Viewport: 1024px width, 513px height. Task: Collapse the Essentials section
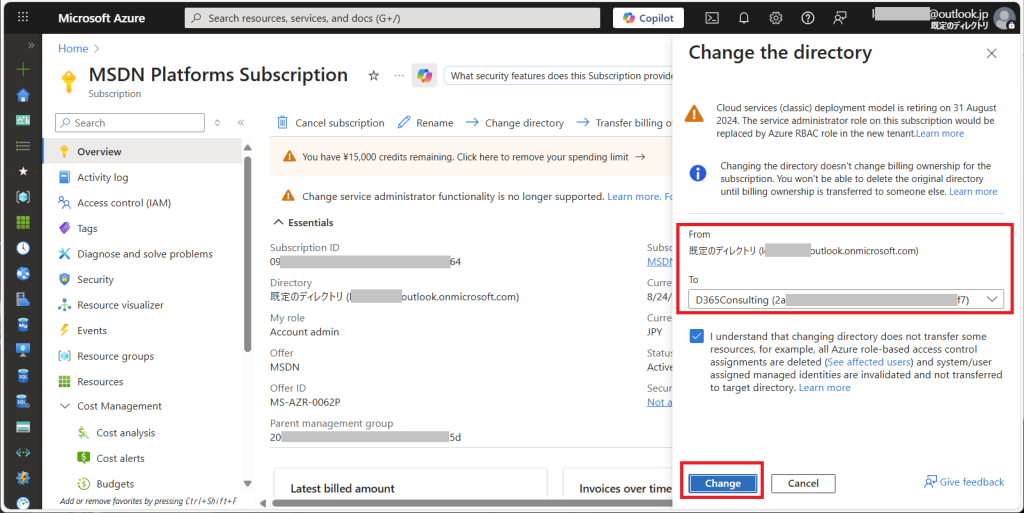pyautogui.click(x=279, y=222)
